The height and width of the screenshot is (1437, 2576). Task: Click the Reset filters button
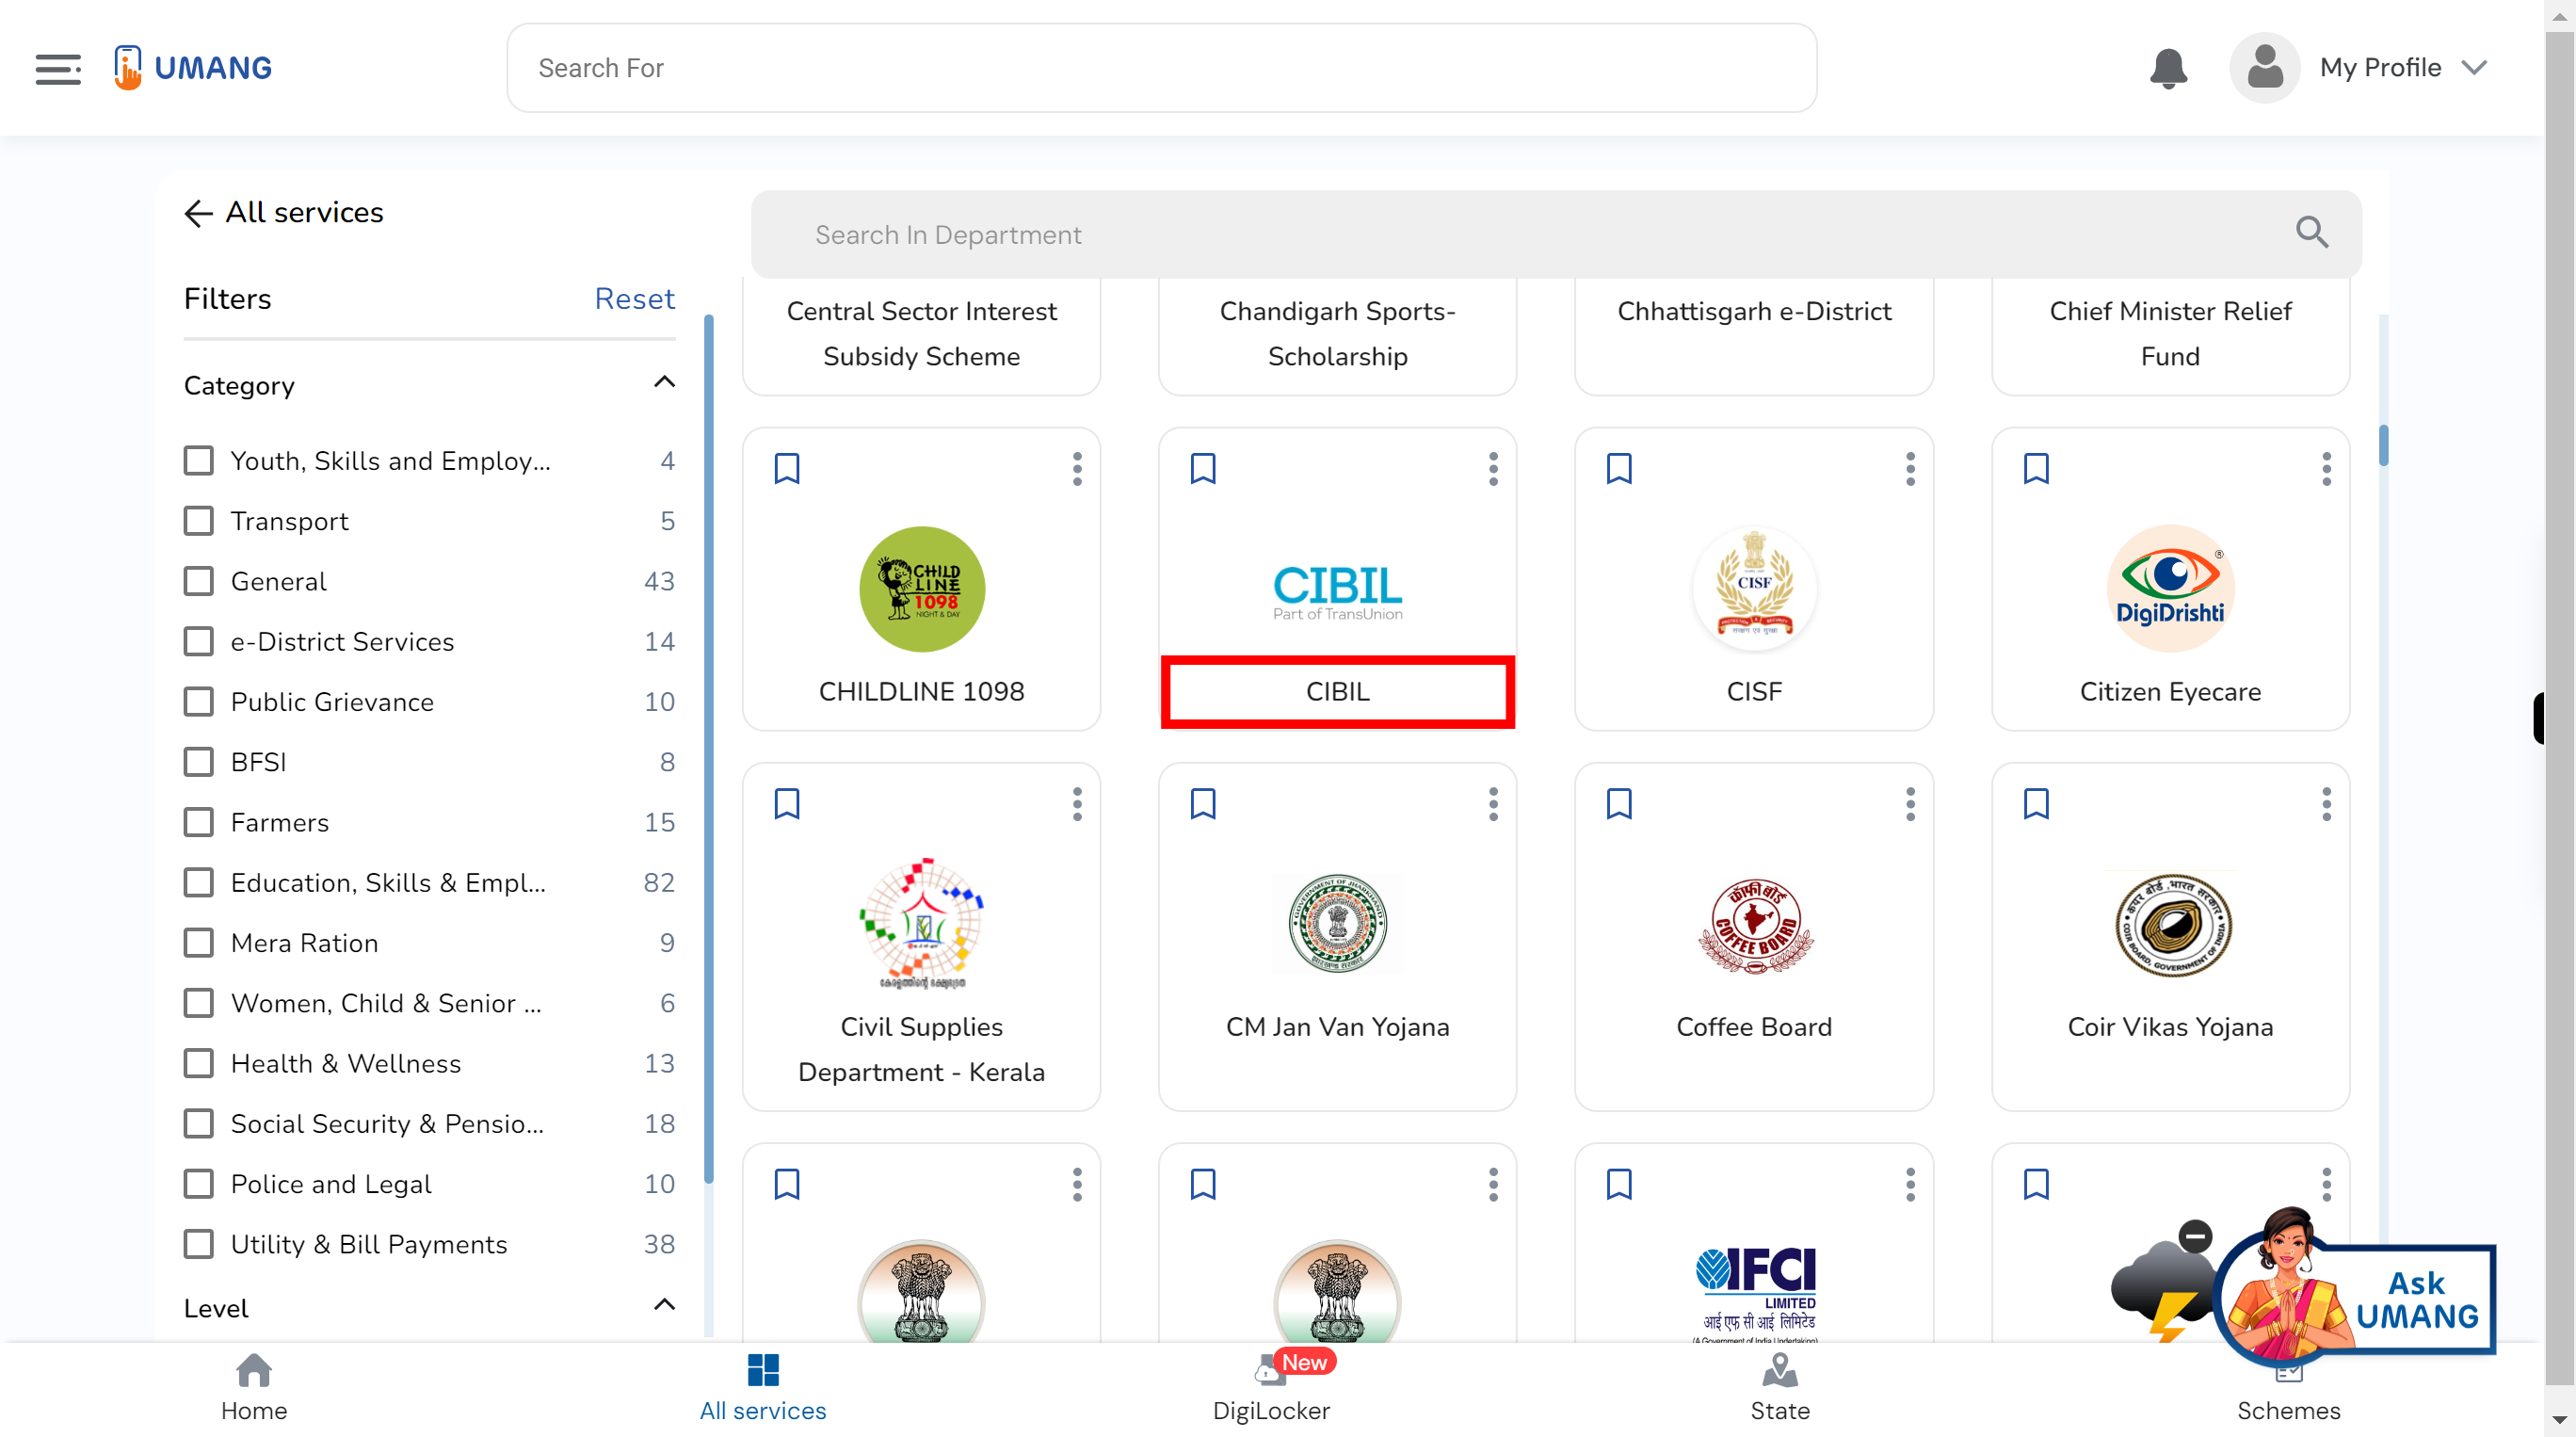pos(634,298)
